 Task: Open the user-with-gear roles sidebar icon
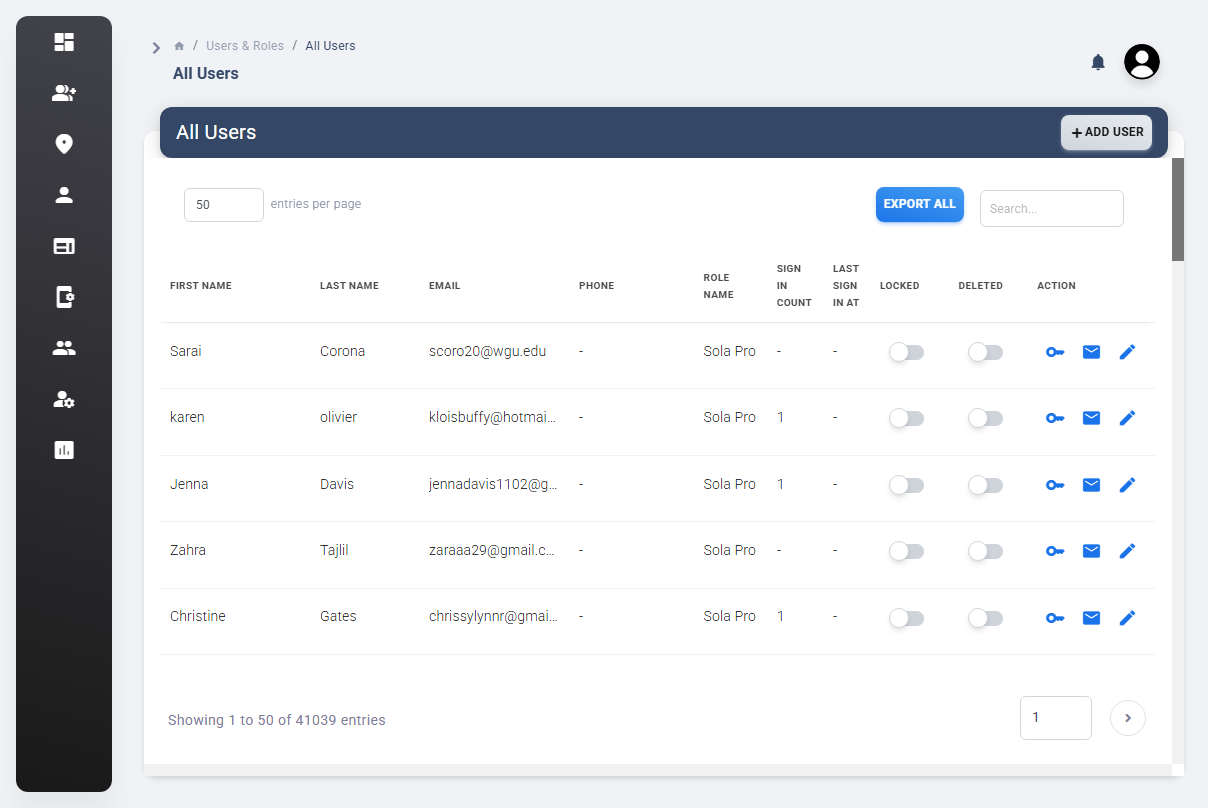coord(64,399)
